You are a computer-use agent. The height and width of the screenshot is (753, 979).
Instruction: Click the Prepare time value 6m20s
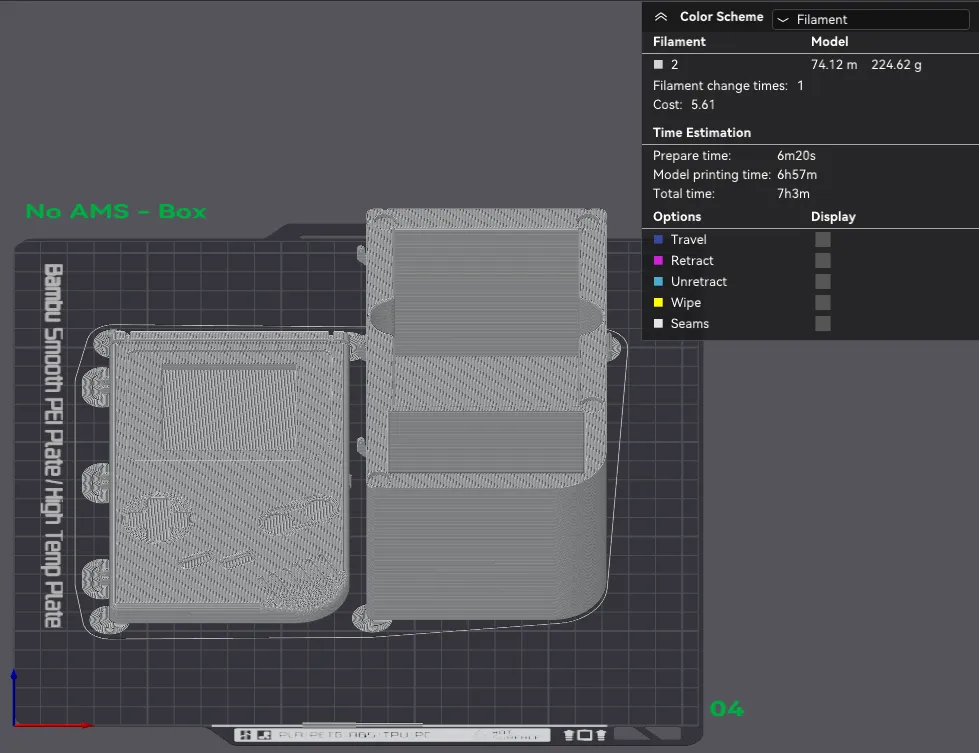[796, 155]
